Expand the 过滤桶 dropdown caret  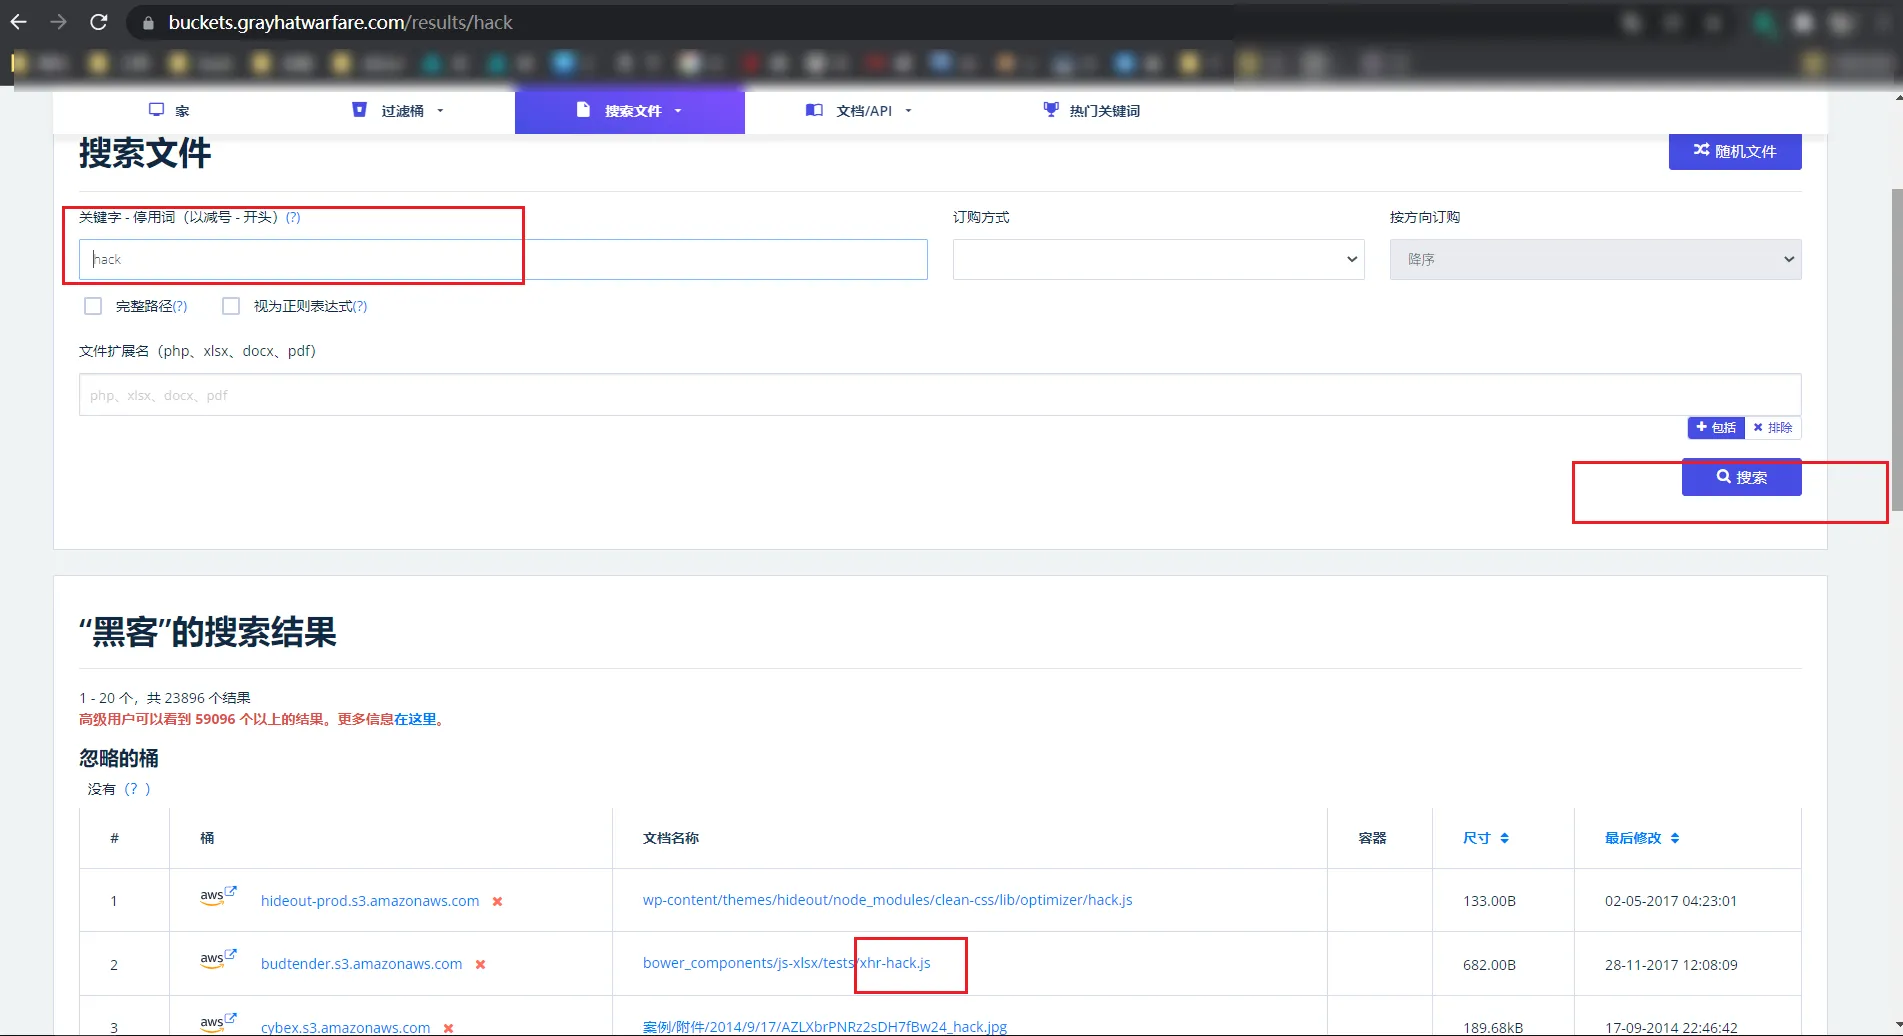[x=440, y=111]
